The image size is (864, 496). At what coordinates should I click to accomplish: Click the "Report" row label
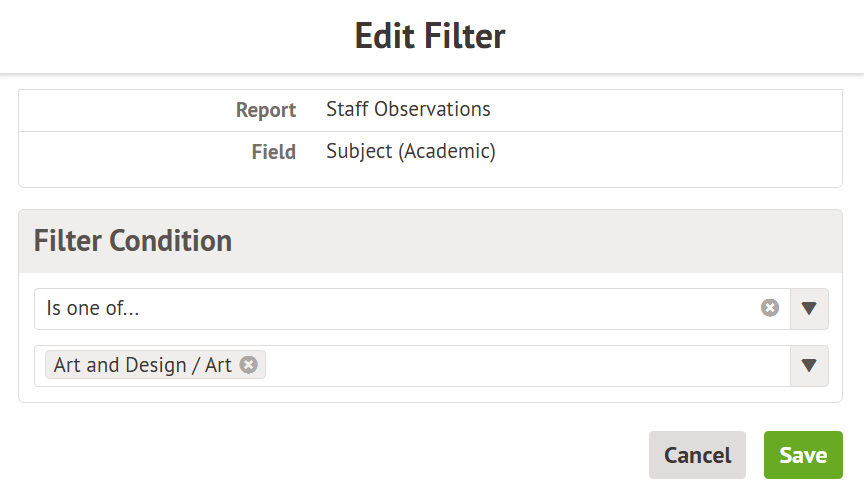pos(266,110)
